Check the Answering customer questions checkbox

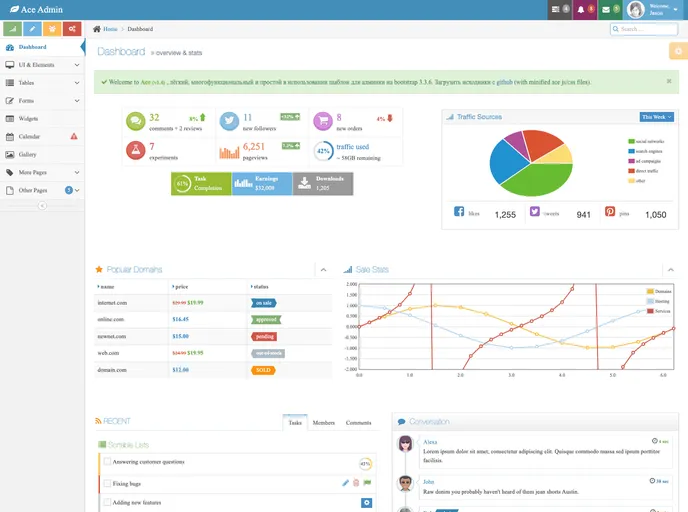(x=107, y=462)
